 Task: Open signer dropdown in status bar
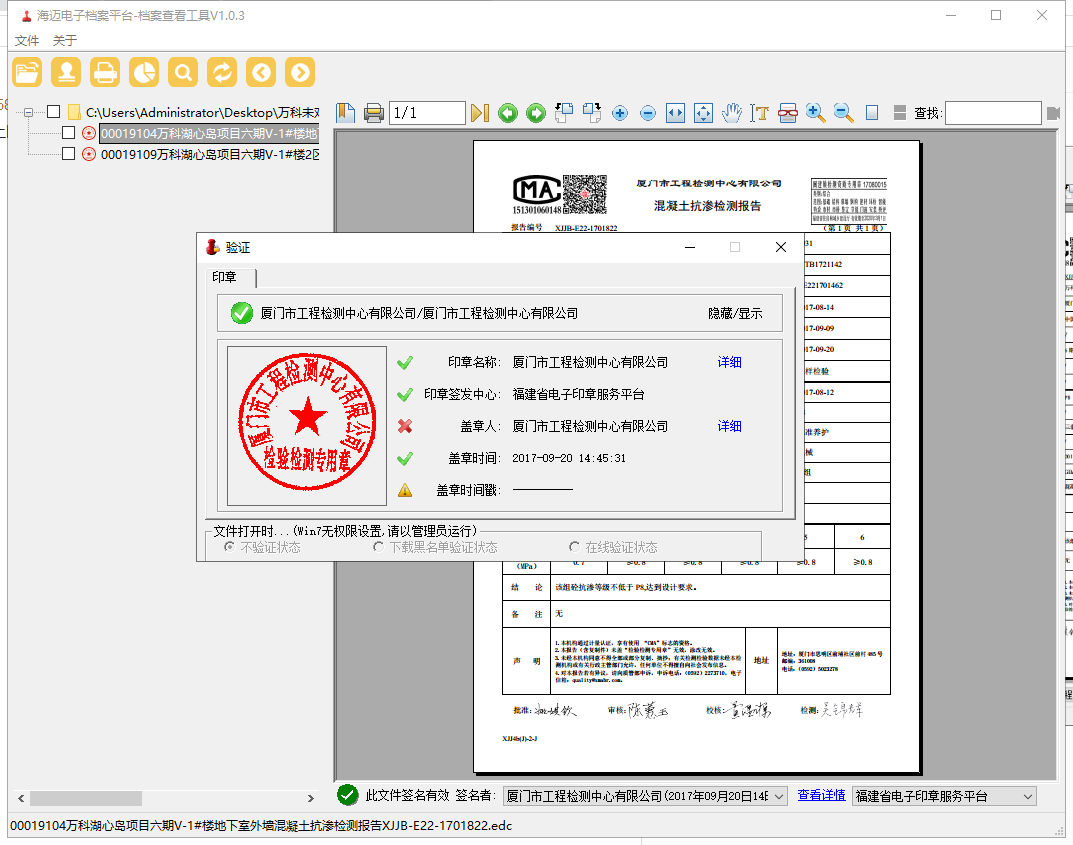(779, 796)
